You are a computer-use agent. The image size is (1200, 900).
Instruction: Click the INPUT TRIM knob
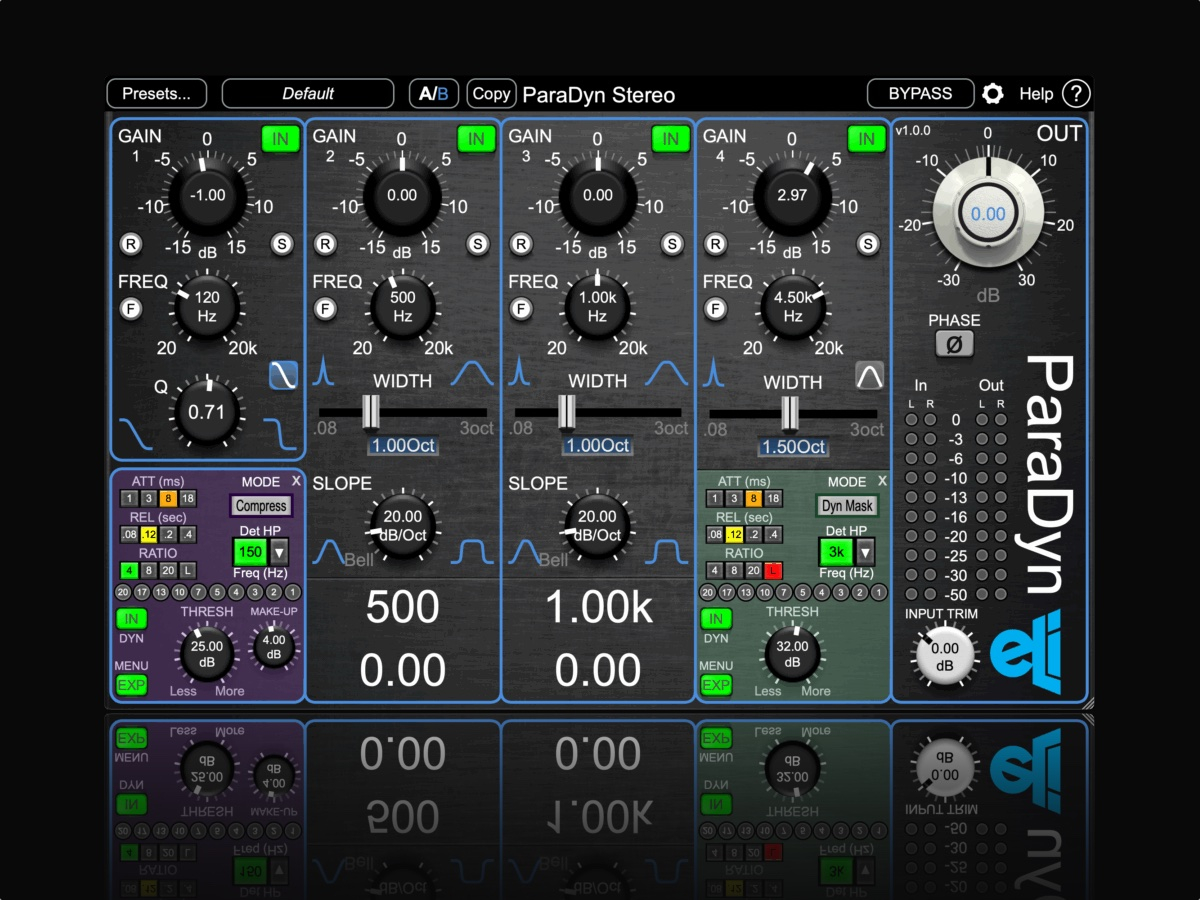(944, 656)
